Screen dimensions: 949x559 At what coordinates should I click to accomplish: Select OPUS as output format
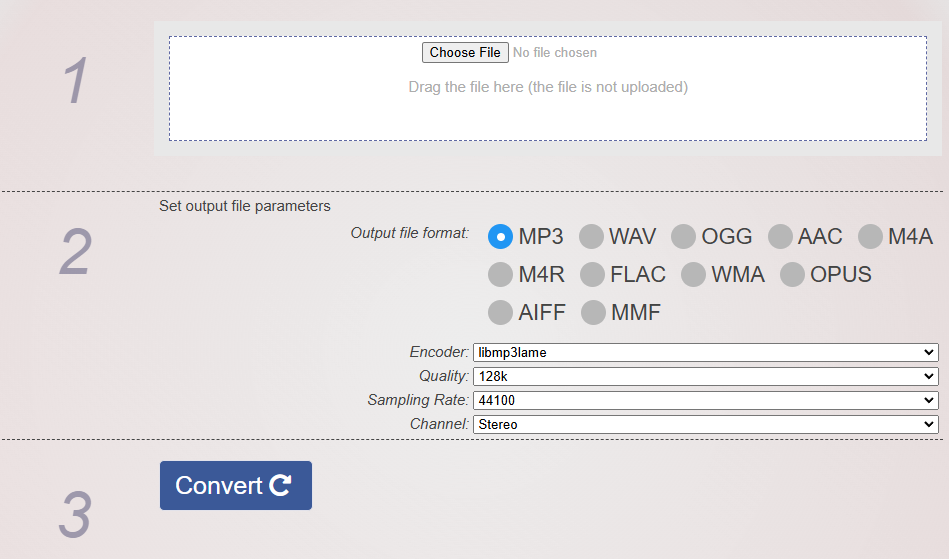(792, 275)
